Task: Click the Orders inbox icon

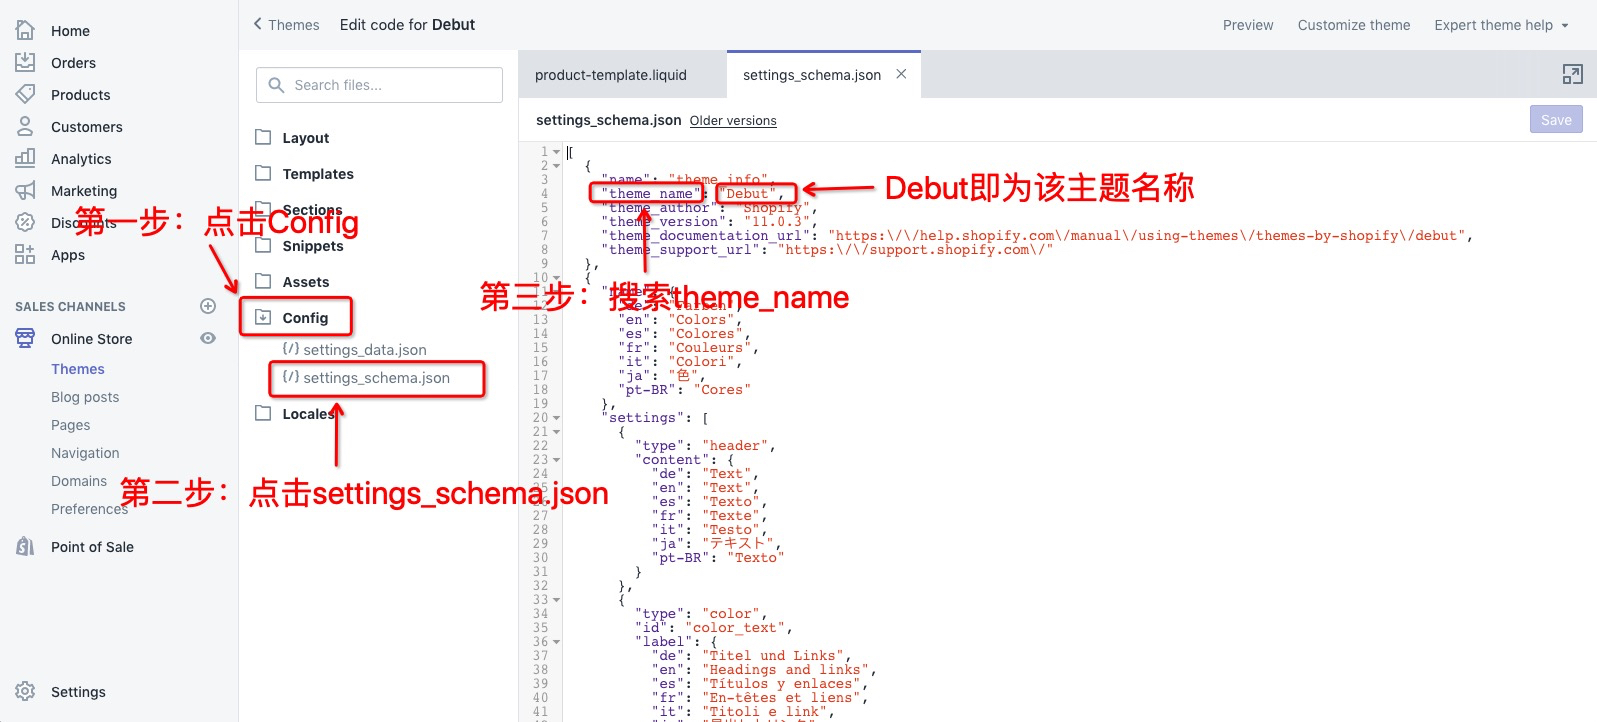Action: click(25, 62)
